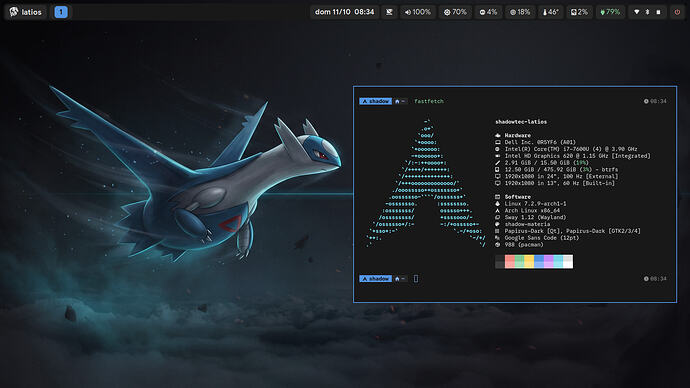Click the CPU icon beside Intel(R) Core
690x388 pixels.
tap(498, 149)
